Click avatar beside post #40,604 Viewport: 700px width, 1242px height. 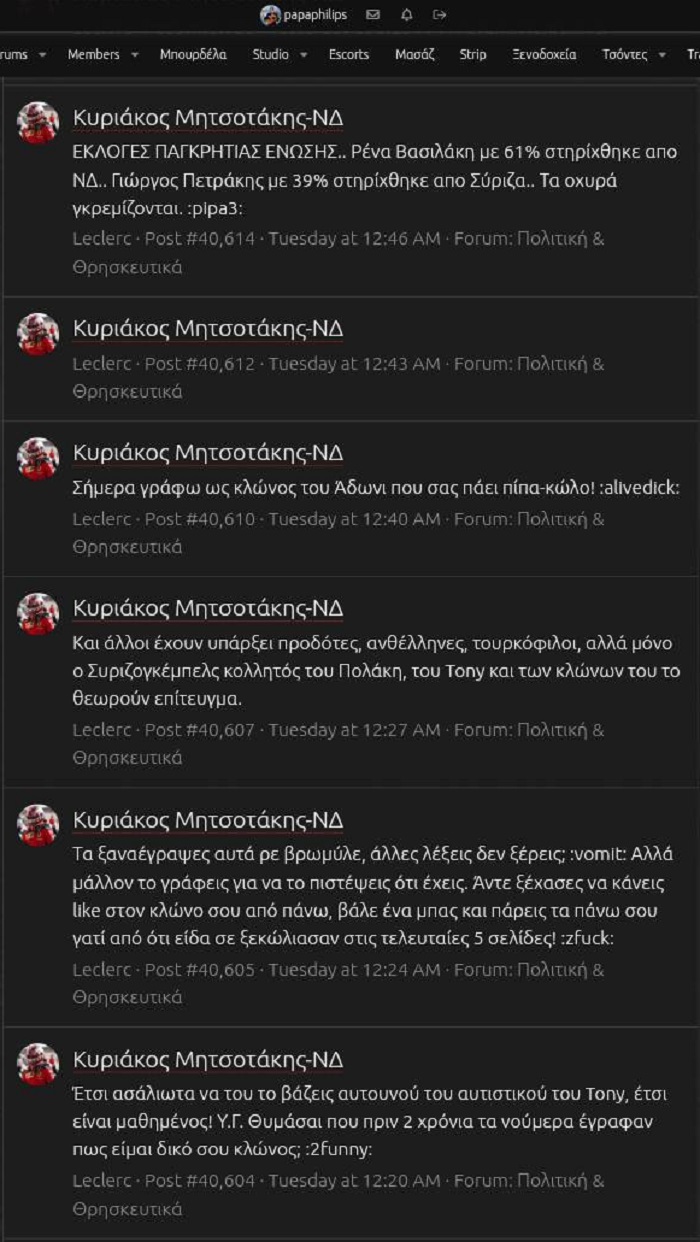pyautogui.click(x=38, y=1064)
